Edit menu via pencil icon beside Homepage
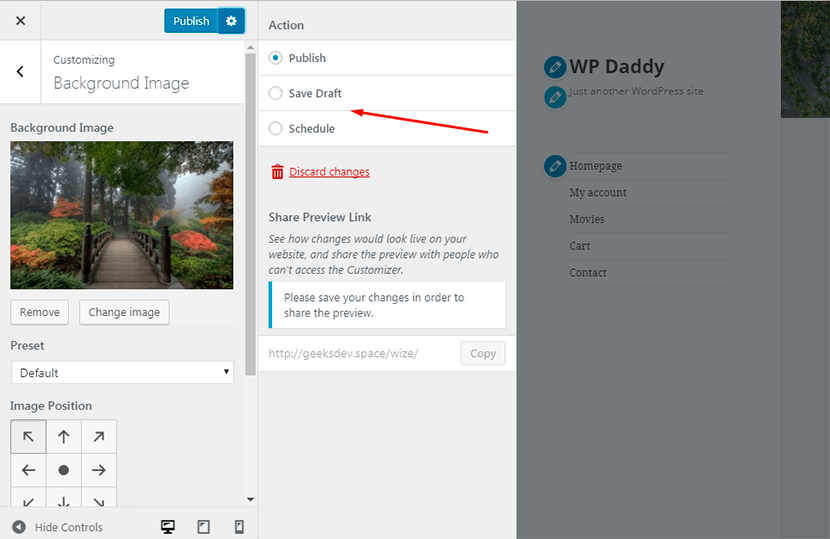 click(x=555, y=166)
